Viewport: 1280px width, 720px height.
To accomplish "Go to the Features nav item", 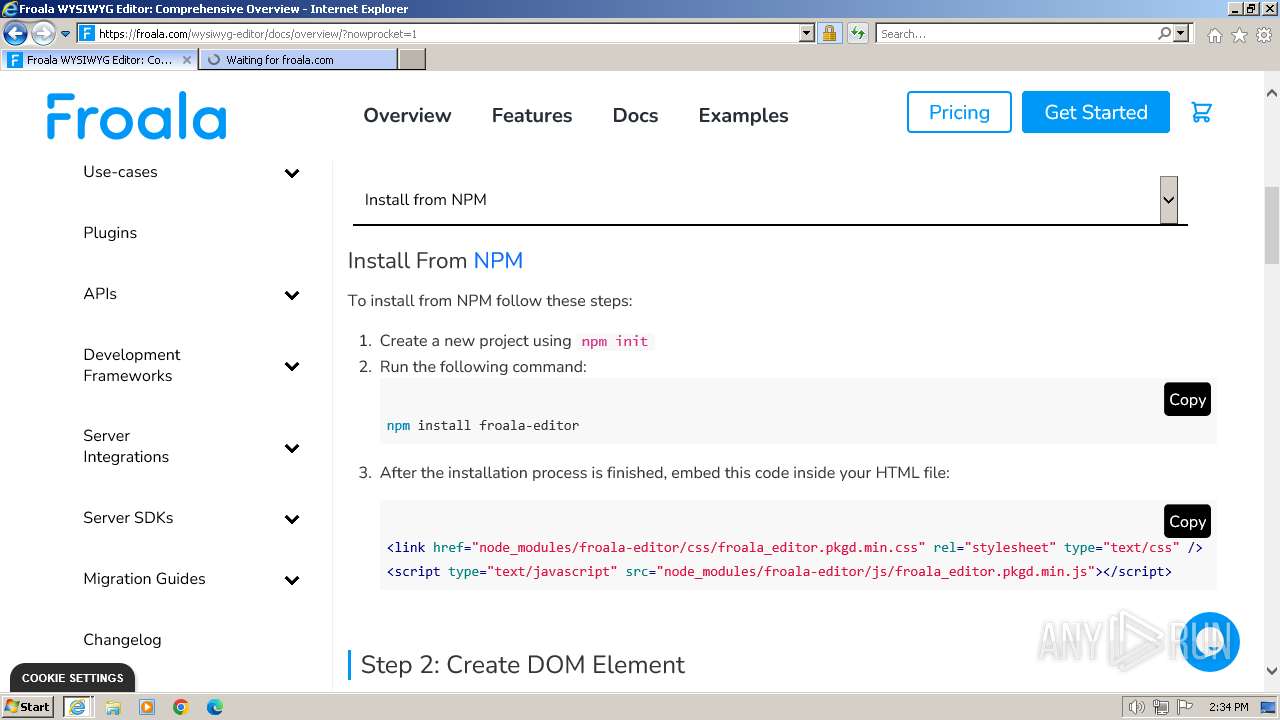I will [x=532, y=115].
